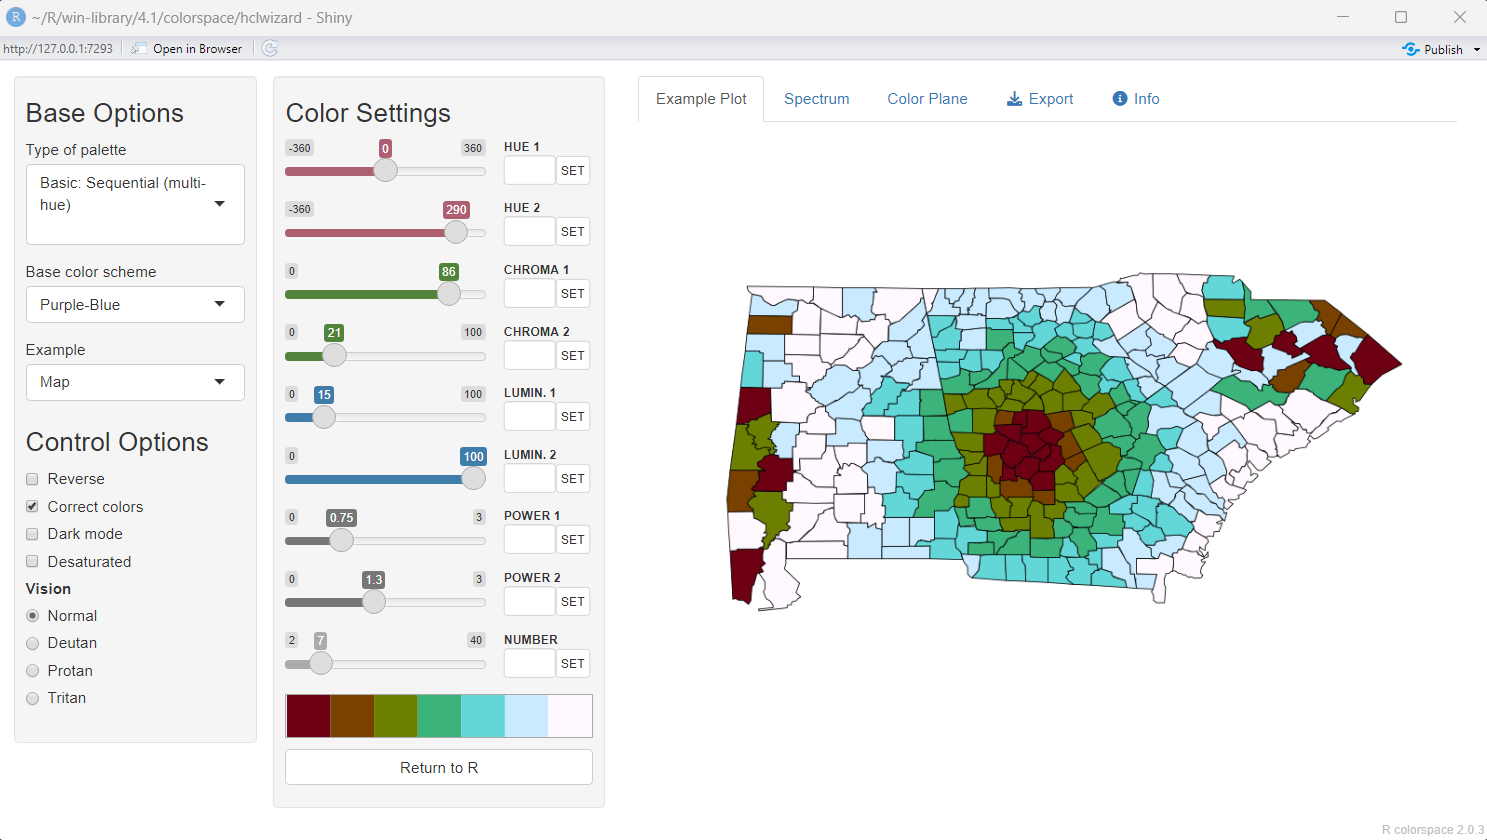The width and height of the screenshot is (1487, 840).
Task: Click SET button for HUE 1
Action: (x=572, y=171)
